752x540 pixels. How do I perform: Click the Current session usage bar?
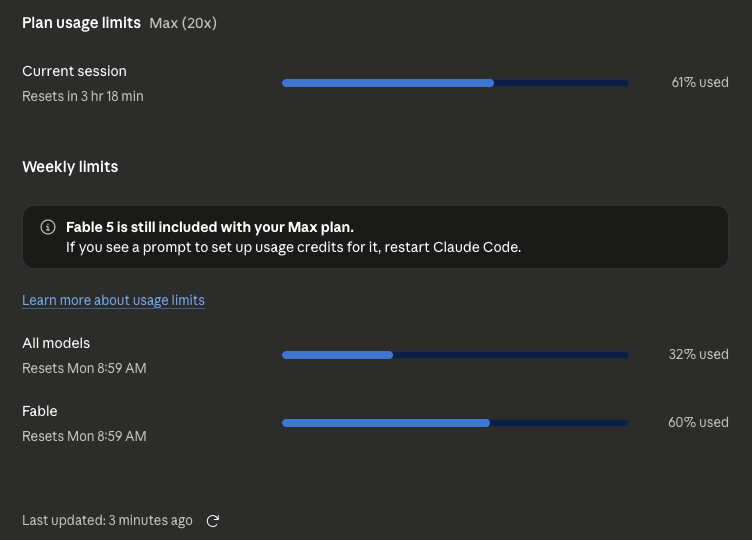pos(455,83)
